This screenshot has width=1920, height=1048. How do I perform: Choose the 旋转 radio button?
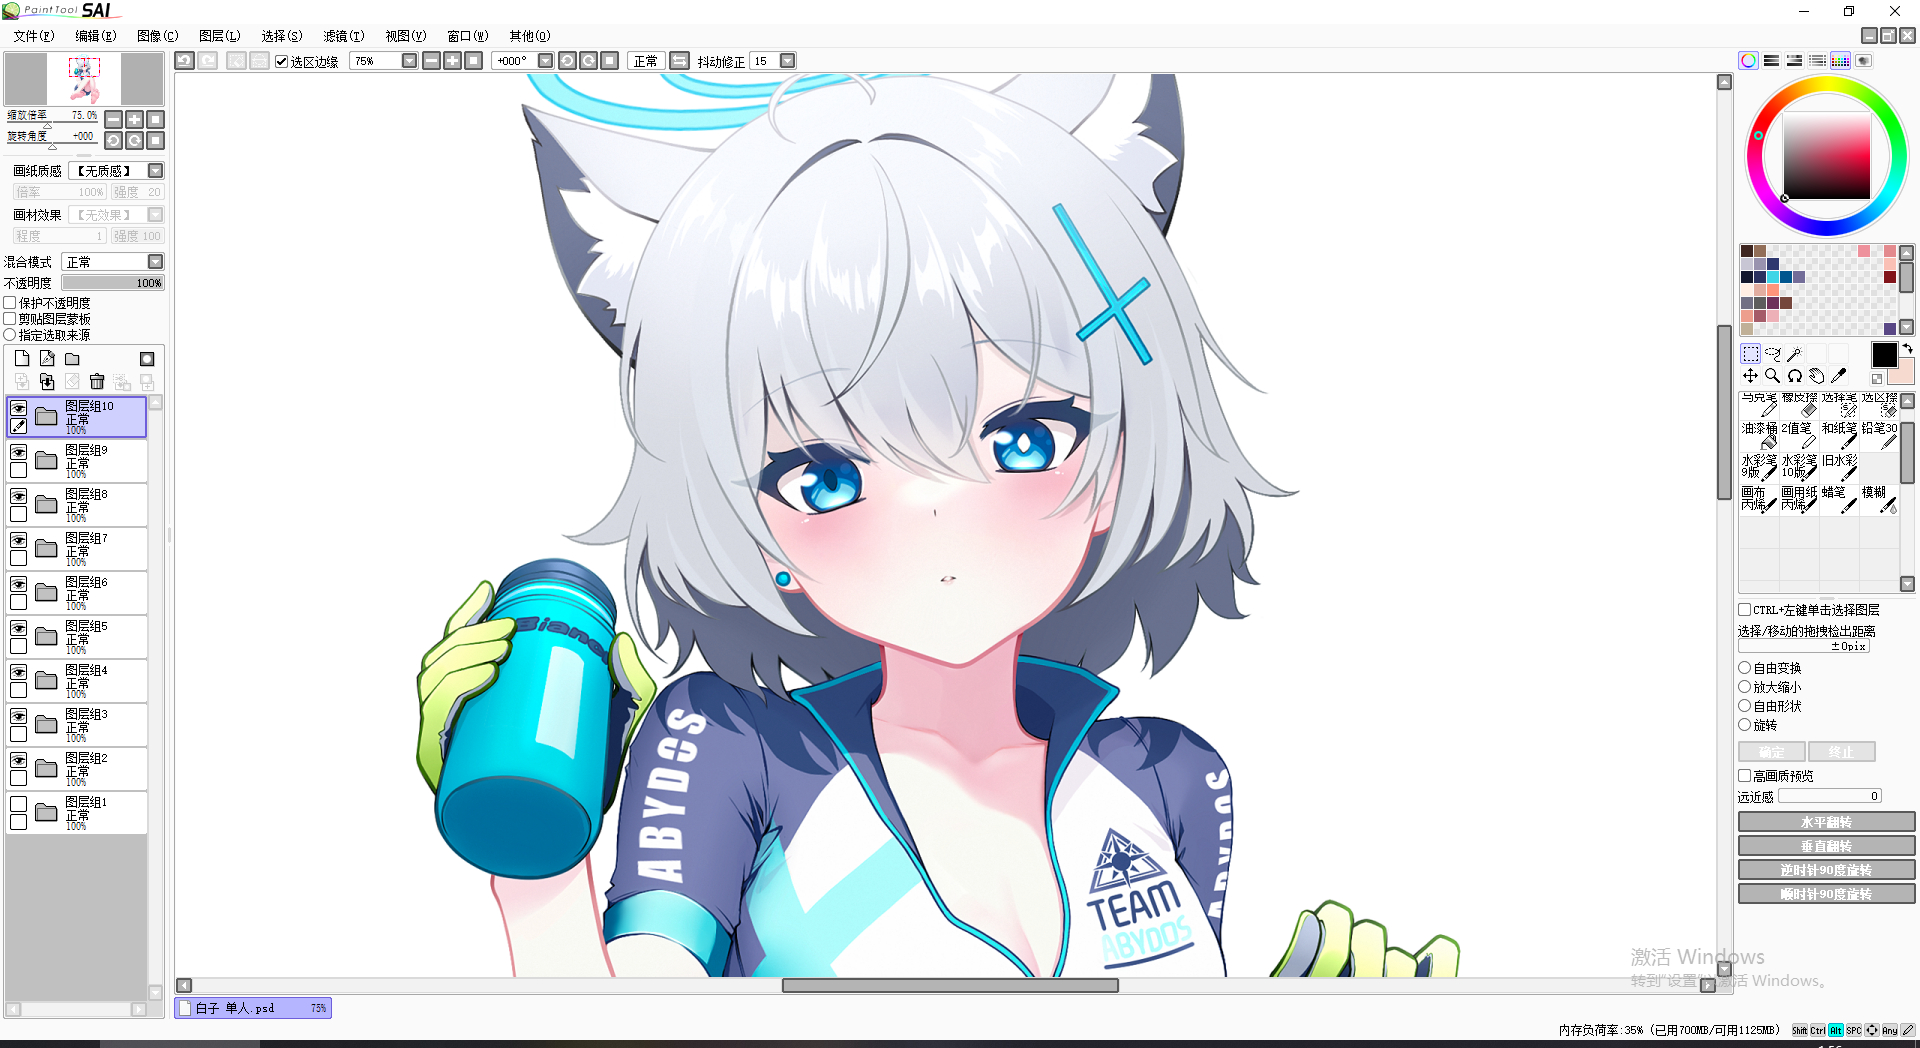pyautogui.click(x=1744, y=724)
